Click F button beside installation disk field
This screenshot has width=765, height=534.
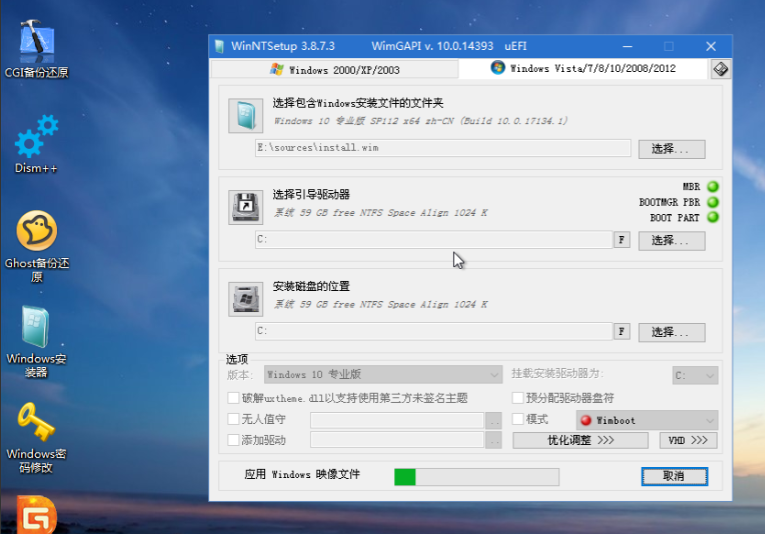[622, 331]
